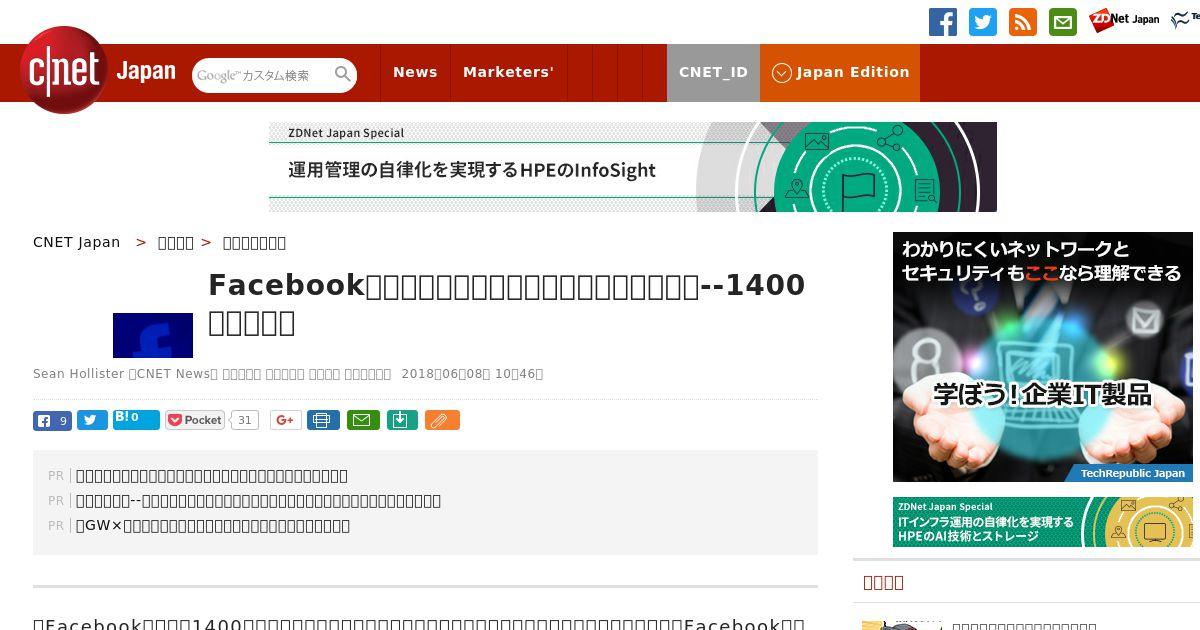Save article to Pocket
The width and height of the screenshot is (1200, 630).
click(196, 420)
